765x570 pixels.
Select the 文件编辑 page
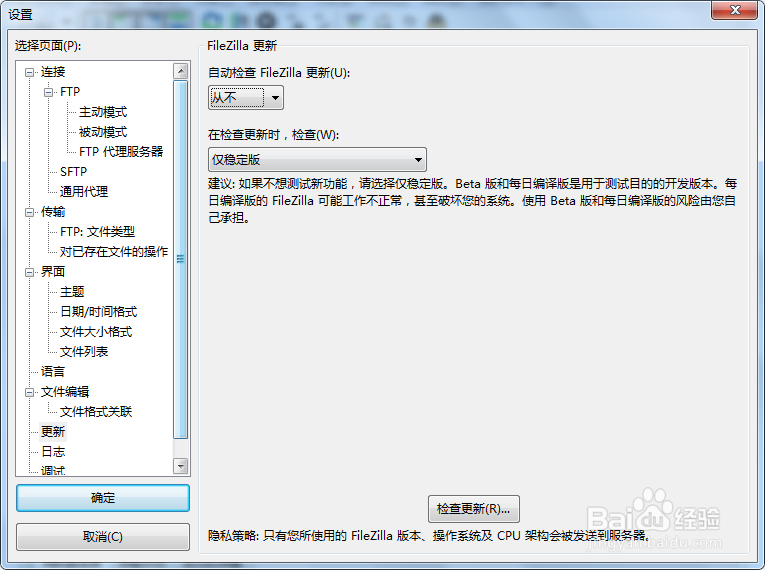(x=65, y=392)
